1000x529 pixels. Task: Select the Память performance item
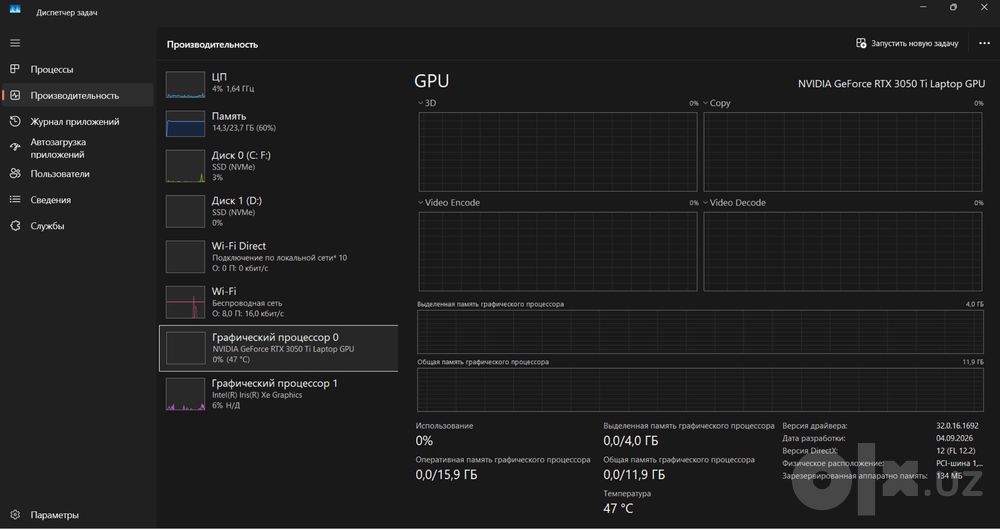(x=278, y=122)
